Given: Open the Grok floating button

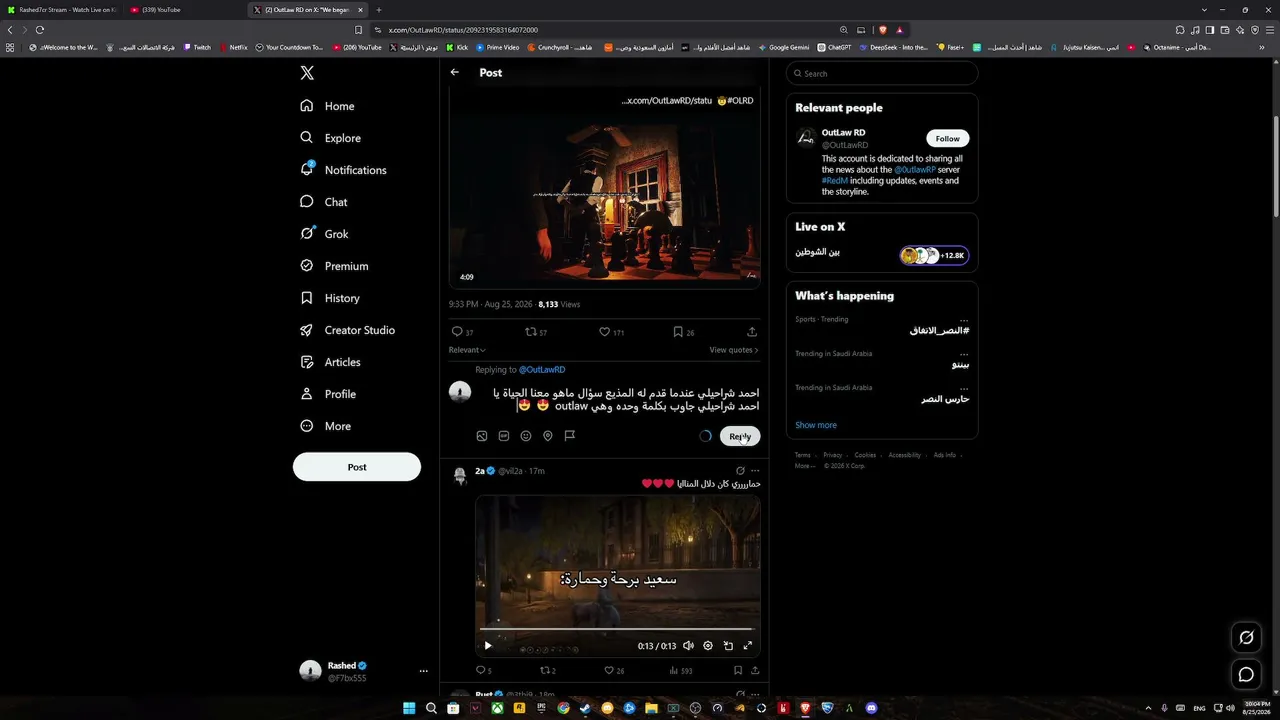Looking at the screenshot, I should 1246,637.
